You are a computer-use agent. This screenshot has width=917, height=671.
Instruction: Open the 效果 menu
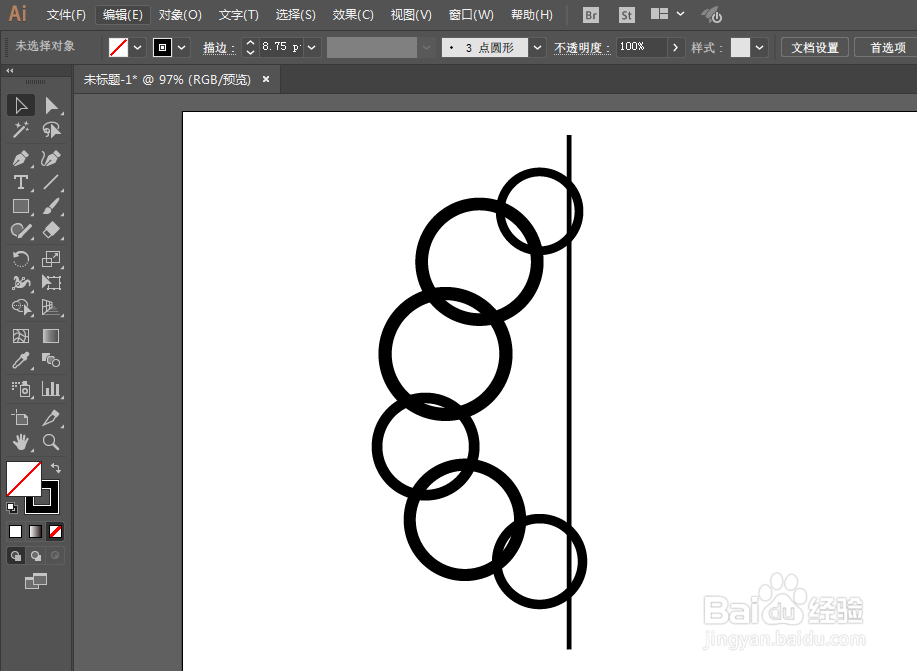coord(352,15)
